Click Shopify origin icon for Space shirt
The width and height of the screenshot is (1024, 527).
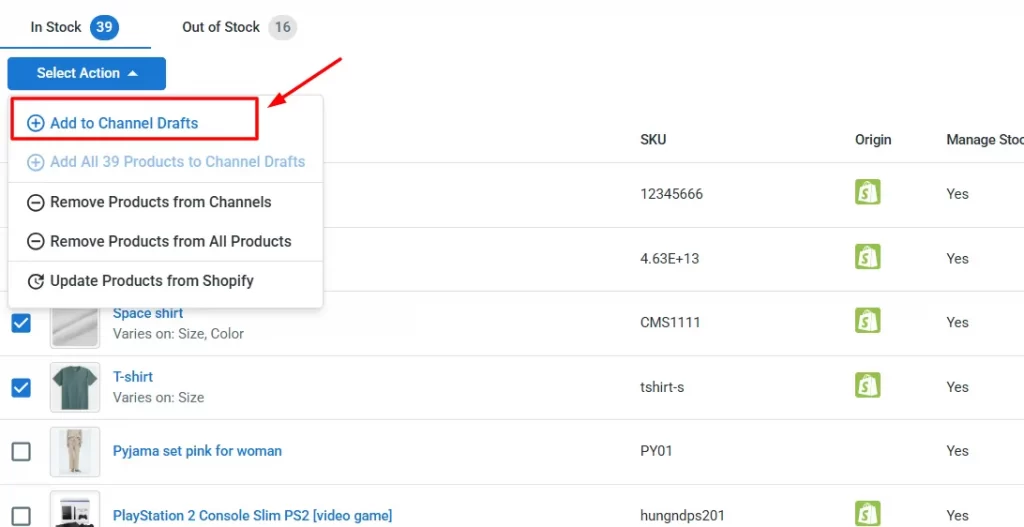[867, 321]
